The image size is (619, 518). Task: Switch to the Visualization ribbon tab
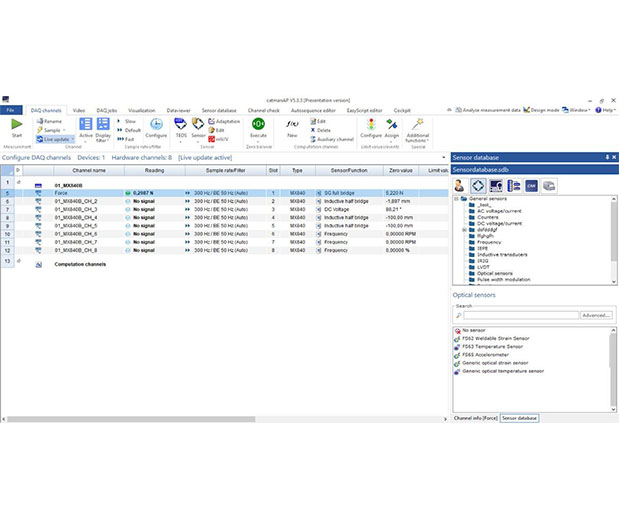point(141,109)
